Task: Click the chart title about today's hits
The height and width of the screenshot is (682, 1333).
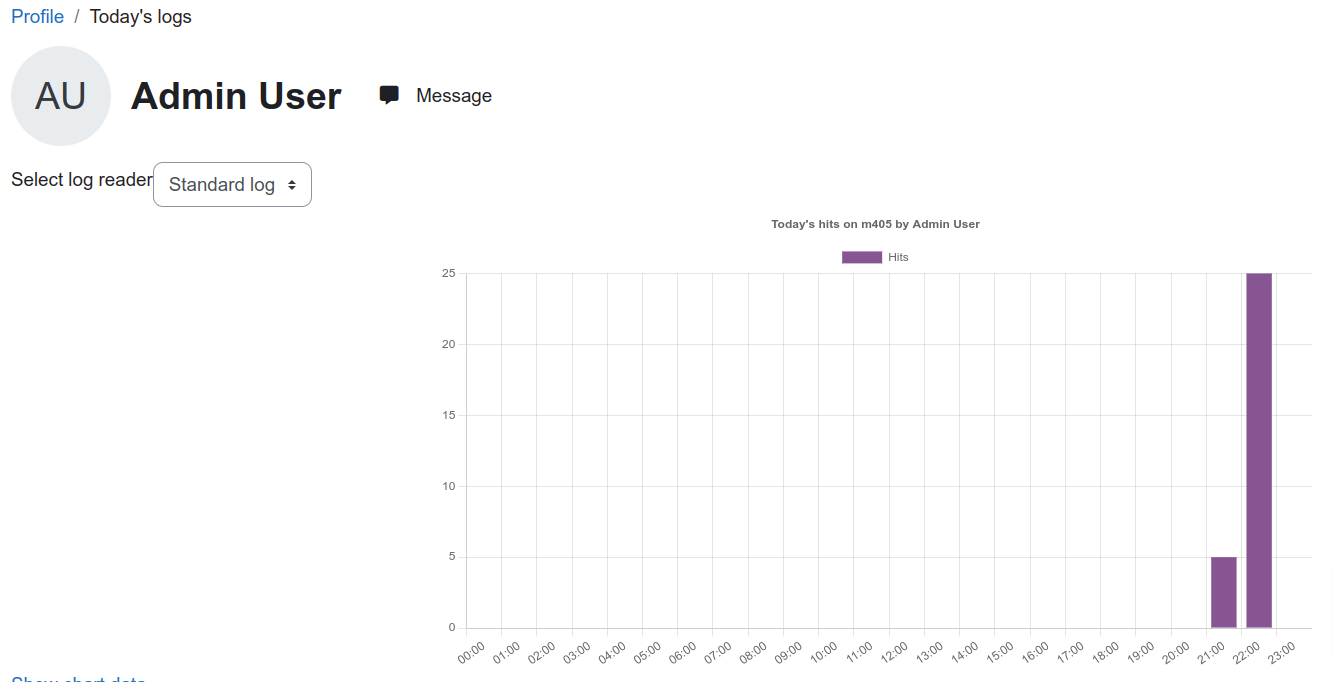Action: tap(875, 224)
